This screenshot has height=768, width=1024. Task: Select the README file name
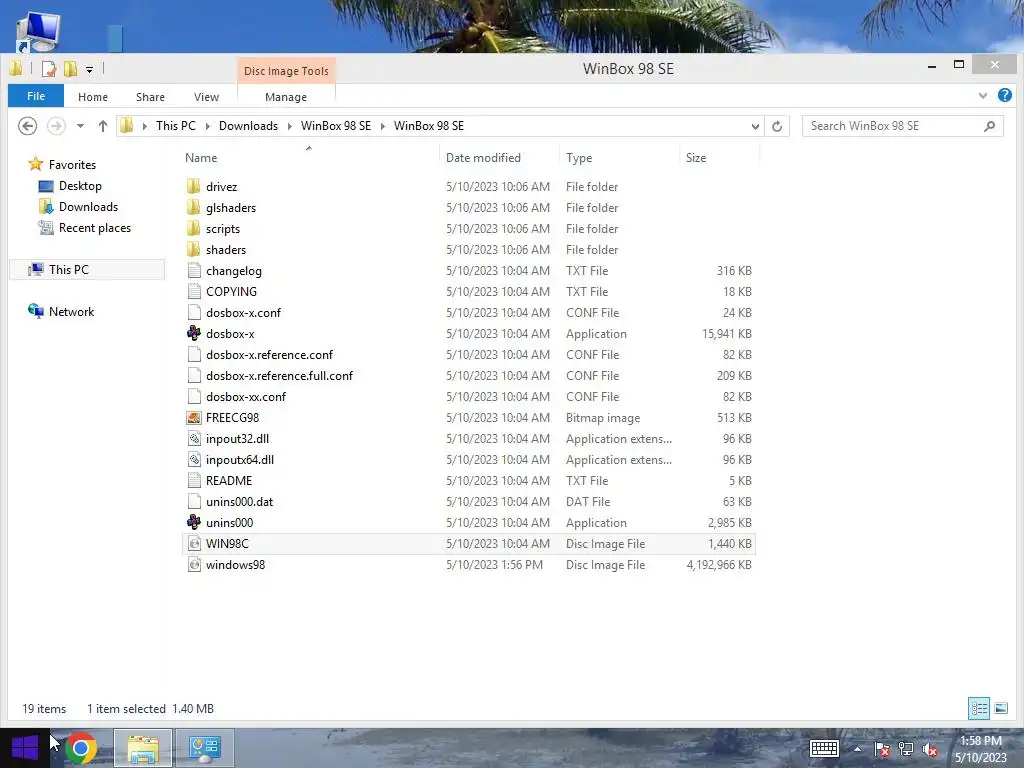tap(229, 481)
